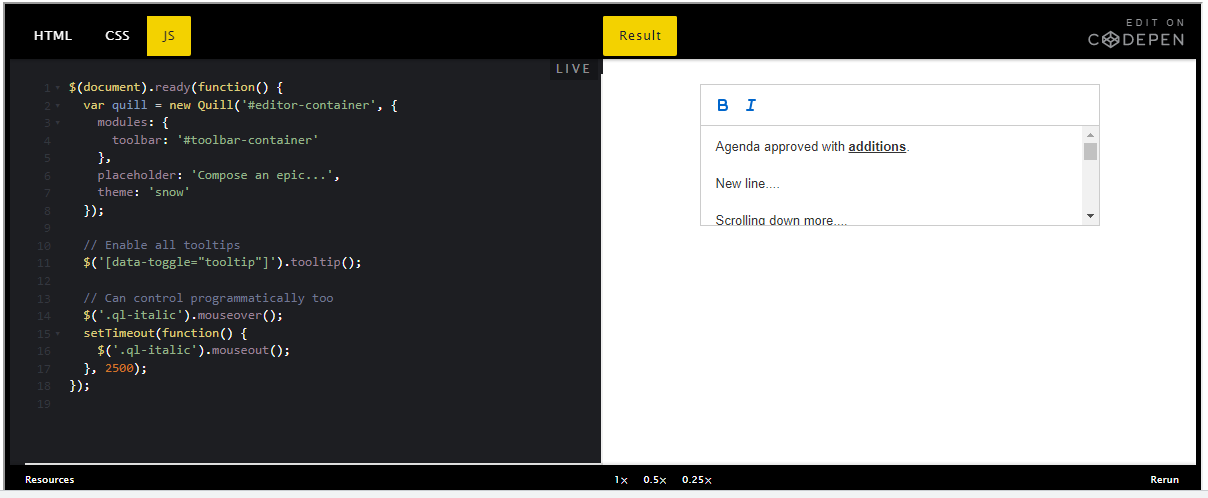Select the JS tab

[169, 35]
